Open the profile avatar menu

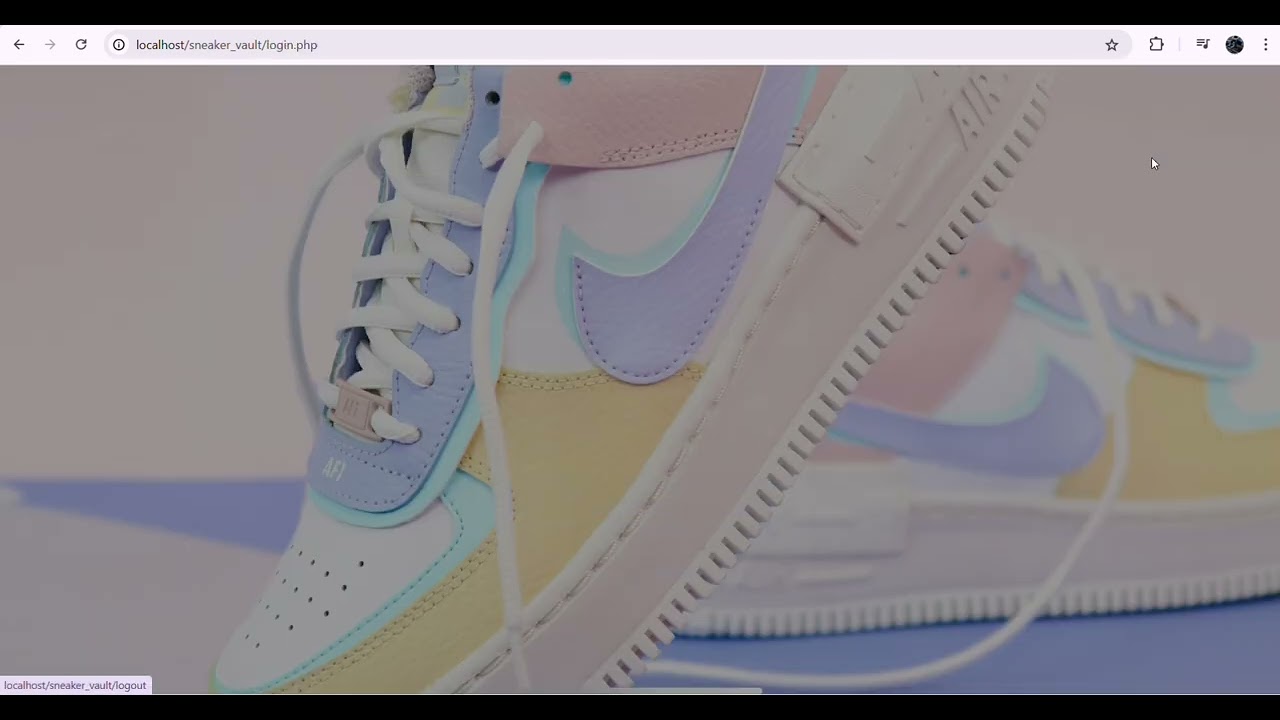tap(1235, 45)
